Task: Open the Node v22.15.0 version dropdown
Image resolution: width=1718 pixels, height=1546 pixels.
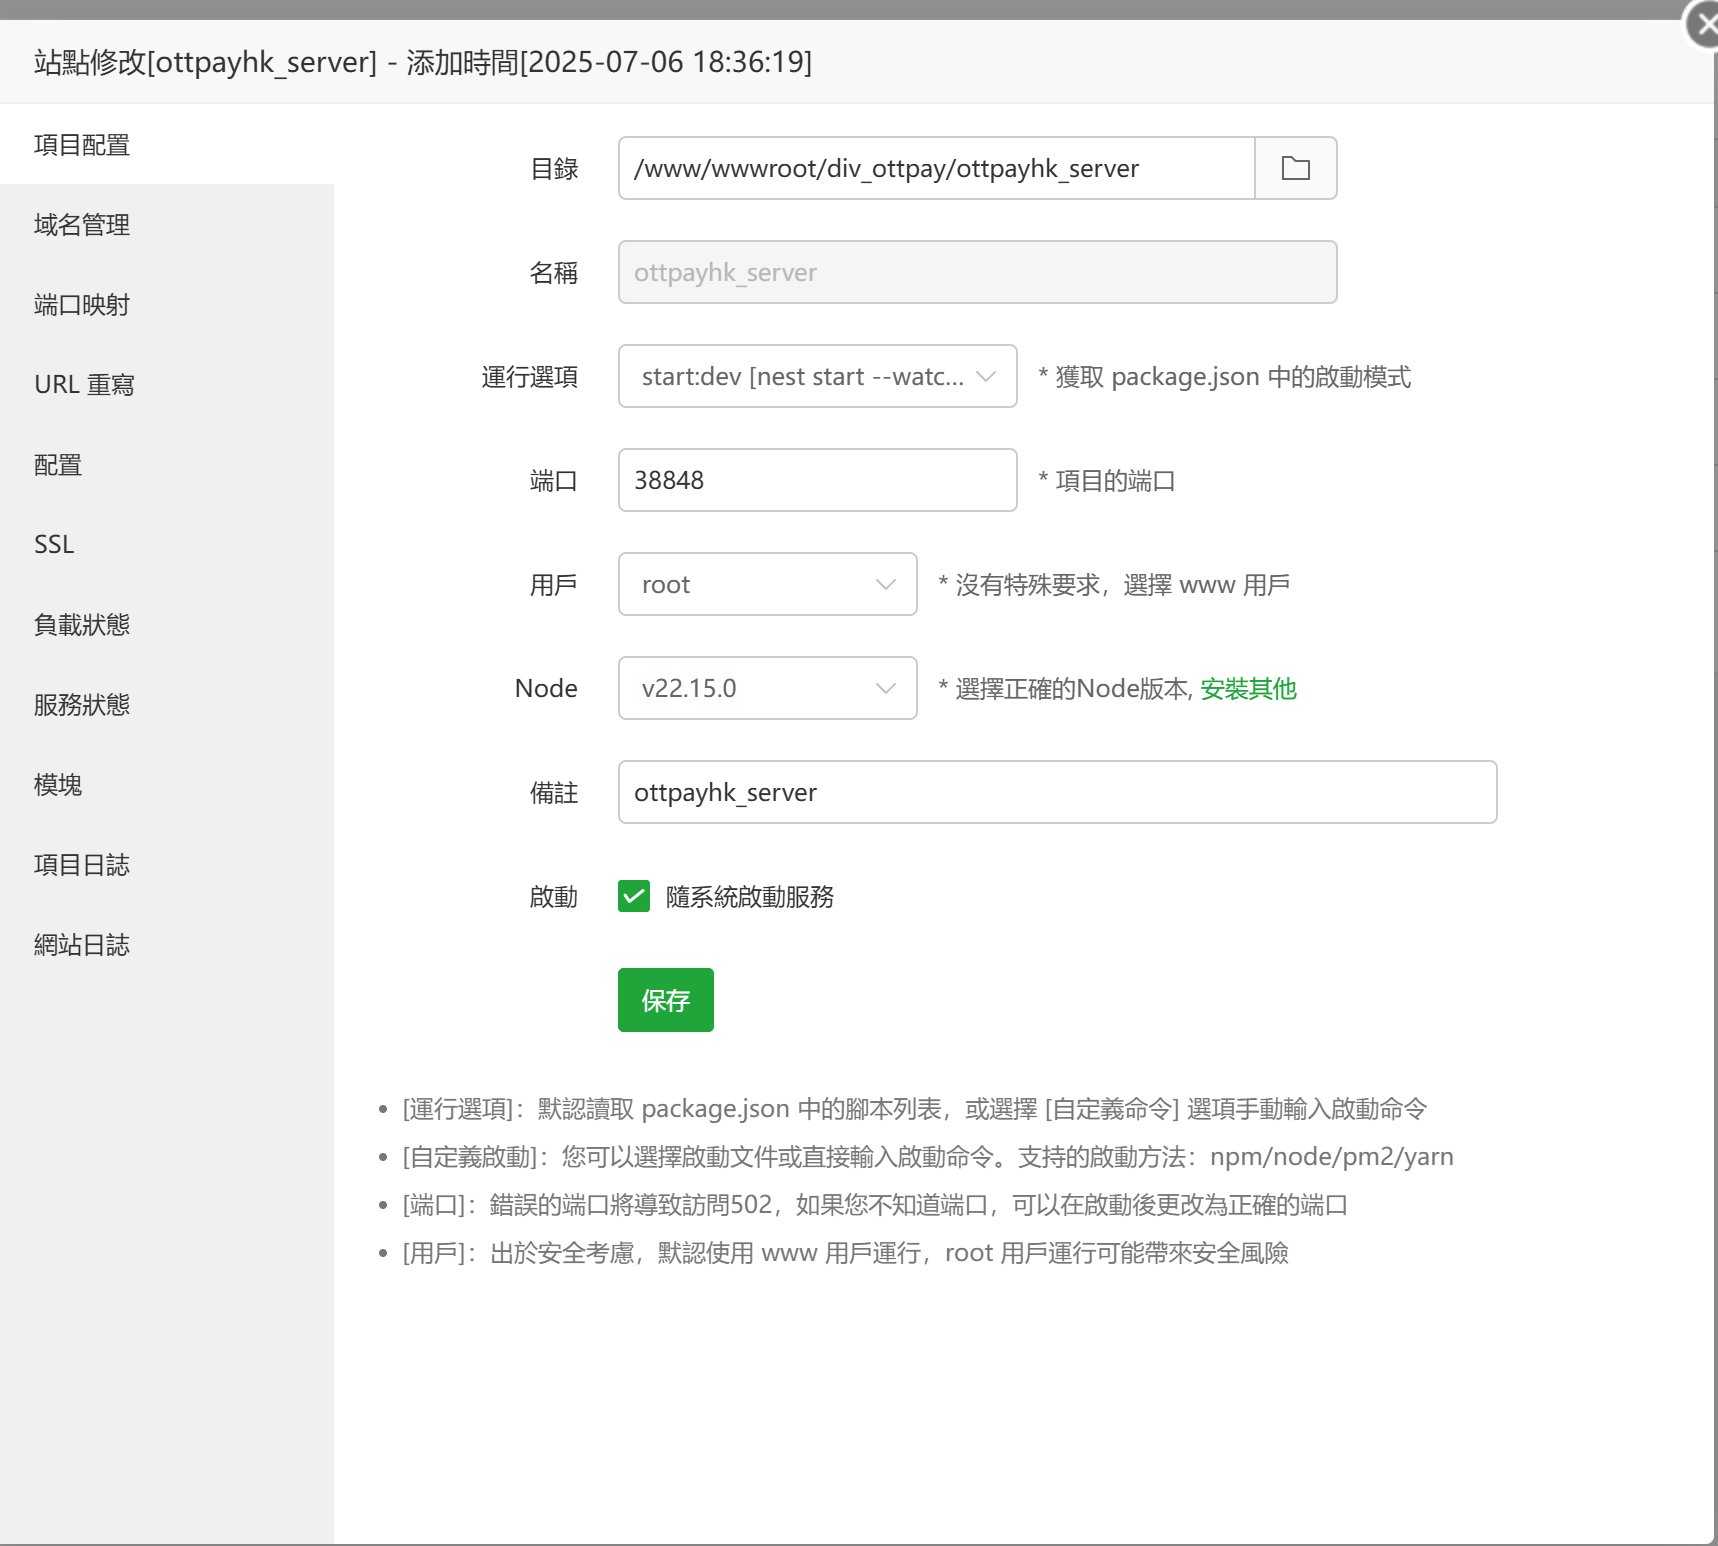Action: pyautogui.click(x=768, y=688)
